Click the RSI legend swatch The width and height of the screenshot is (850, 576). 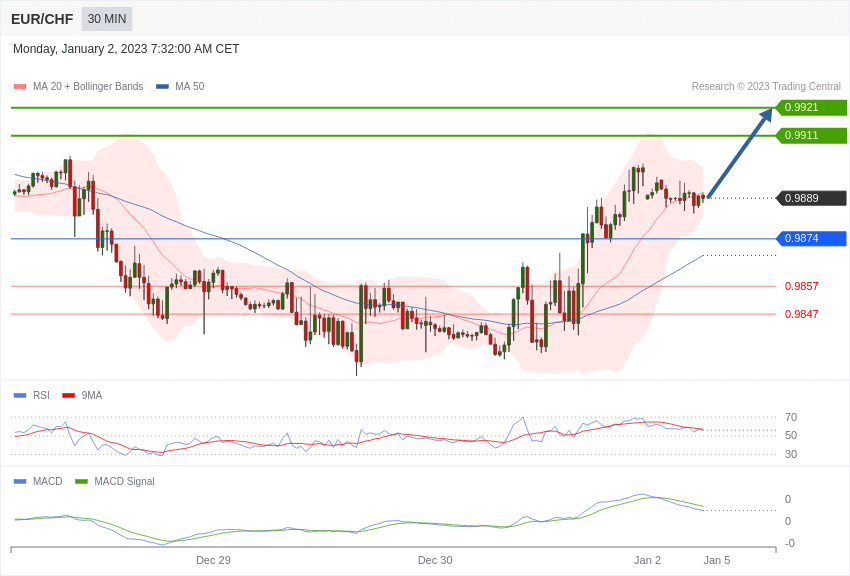tap(20, 396)
